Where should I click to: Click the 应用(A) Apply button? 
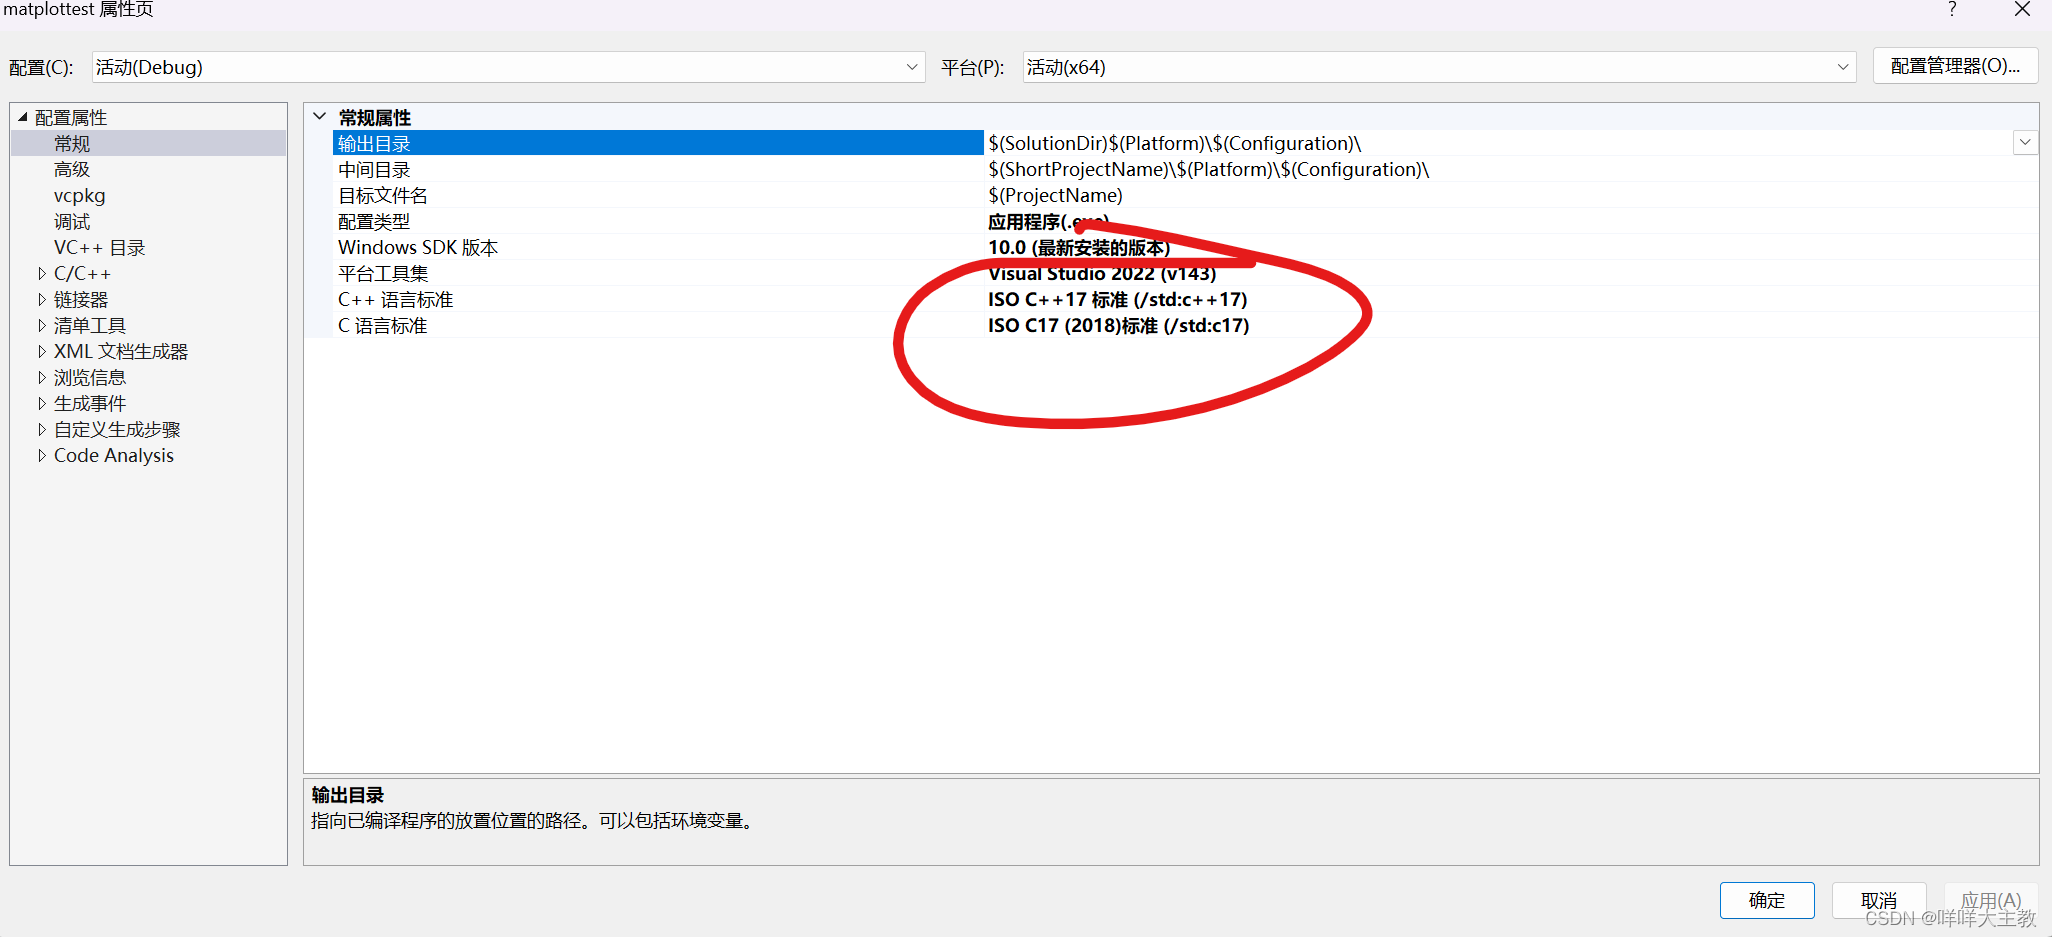coord(1991,900)
